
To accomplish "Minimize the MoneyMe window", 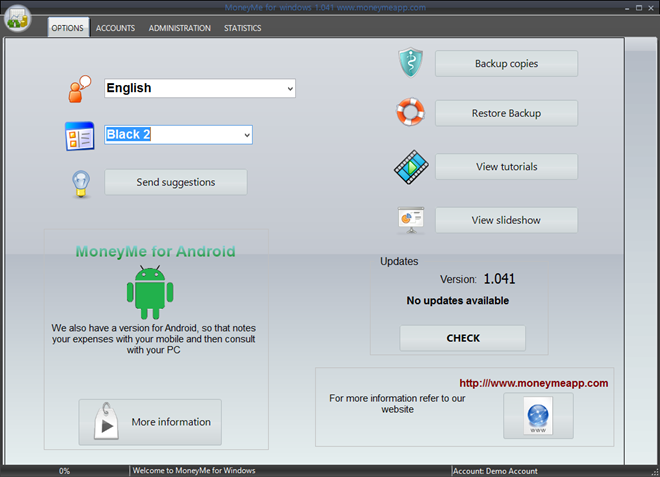I will (x=627, y=8).
